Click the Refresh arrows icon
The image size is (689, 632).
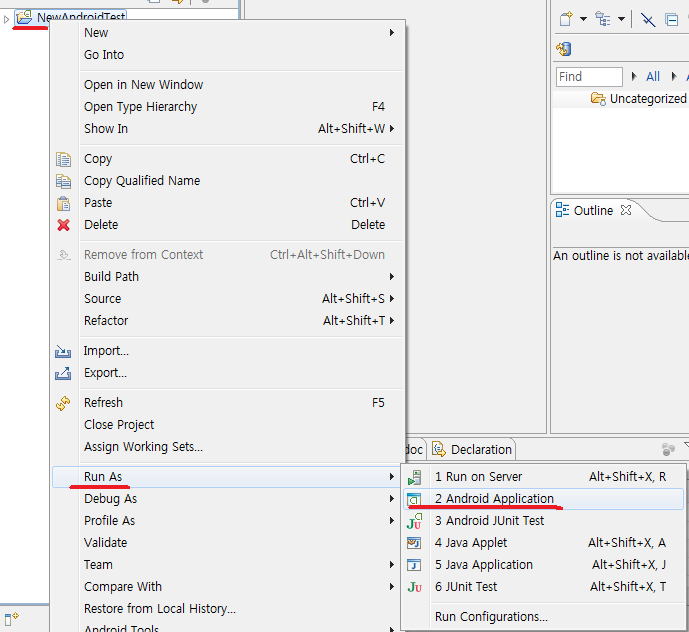pyautogui.click(x=63, y=403)
